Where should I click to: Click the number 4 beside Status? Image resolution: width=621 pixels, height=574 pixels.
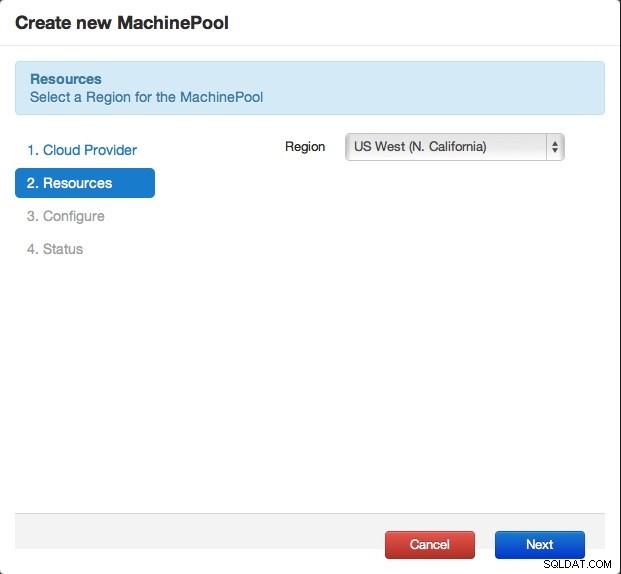(x=32, y=249)
